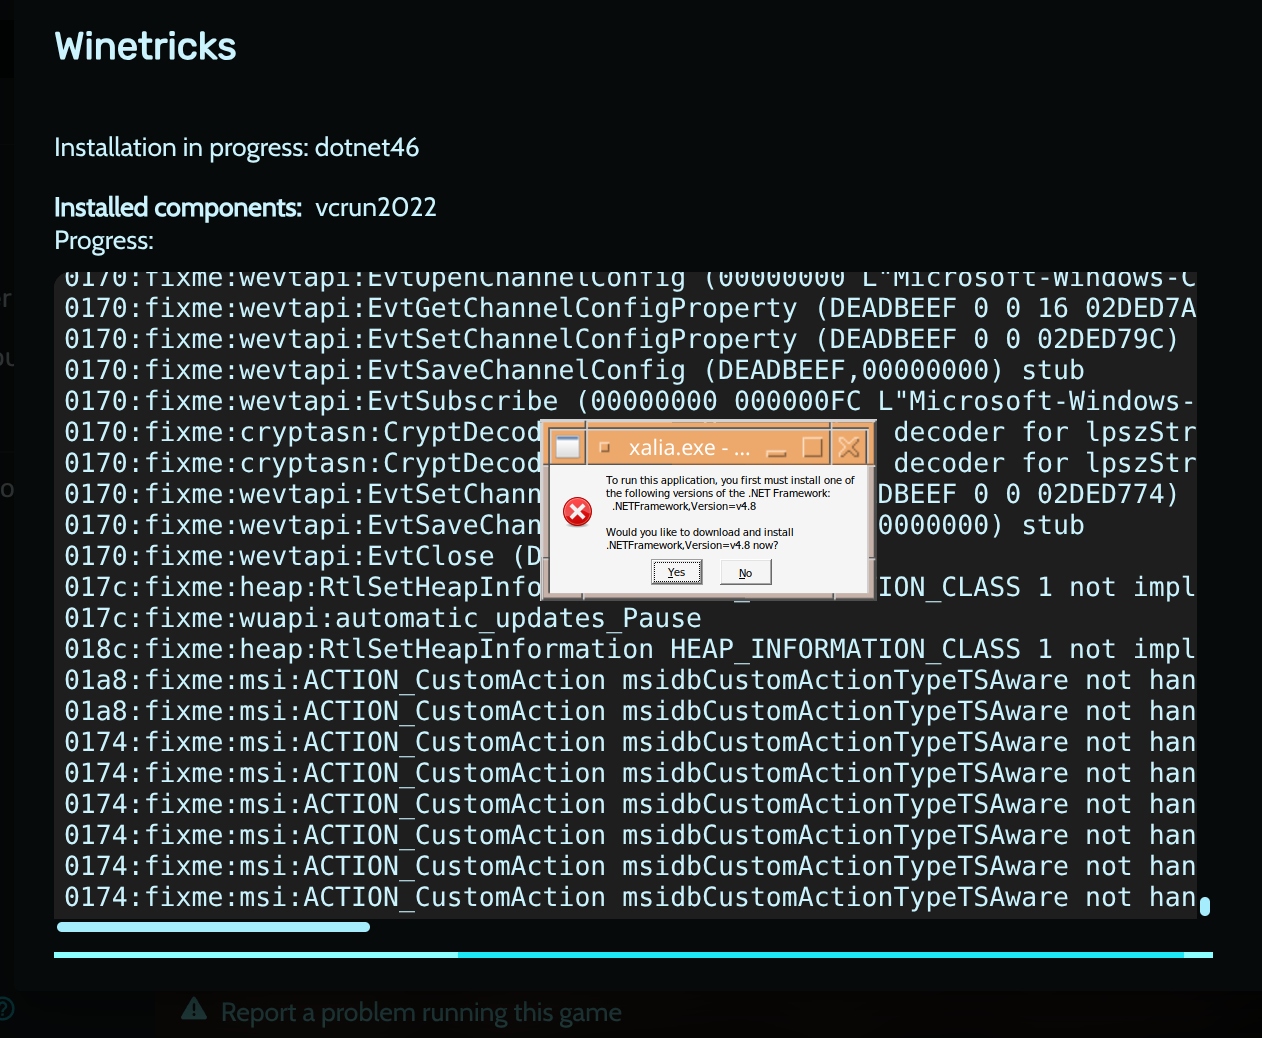Maximize the xalia.exe dialog window
This screenshot has width=1262, height=1038.
pyautogui.click(x=813, y=447)
